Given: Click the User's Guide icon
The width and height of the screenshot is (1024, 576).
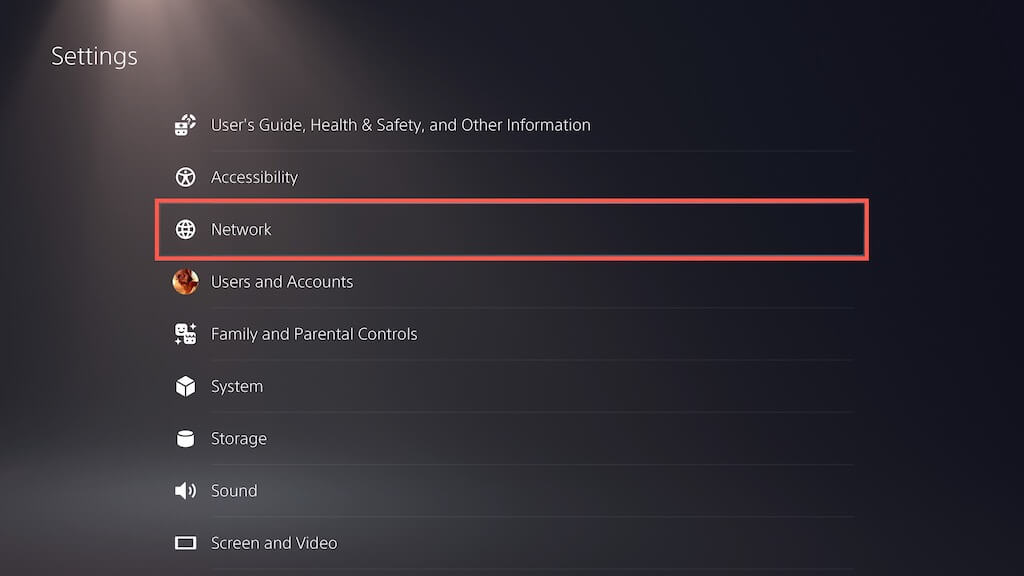Looking at the screenshot, I should [185, 125].
